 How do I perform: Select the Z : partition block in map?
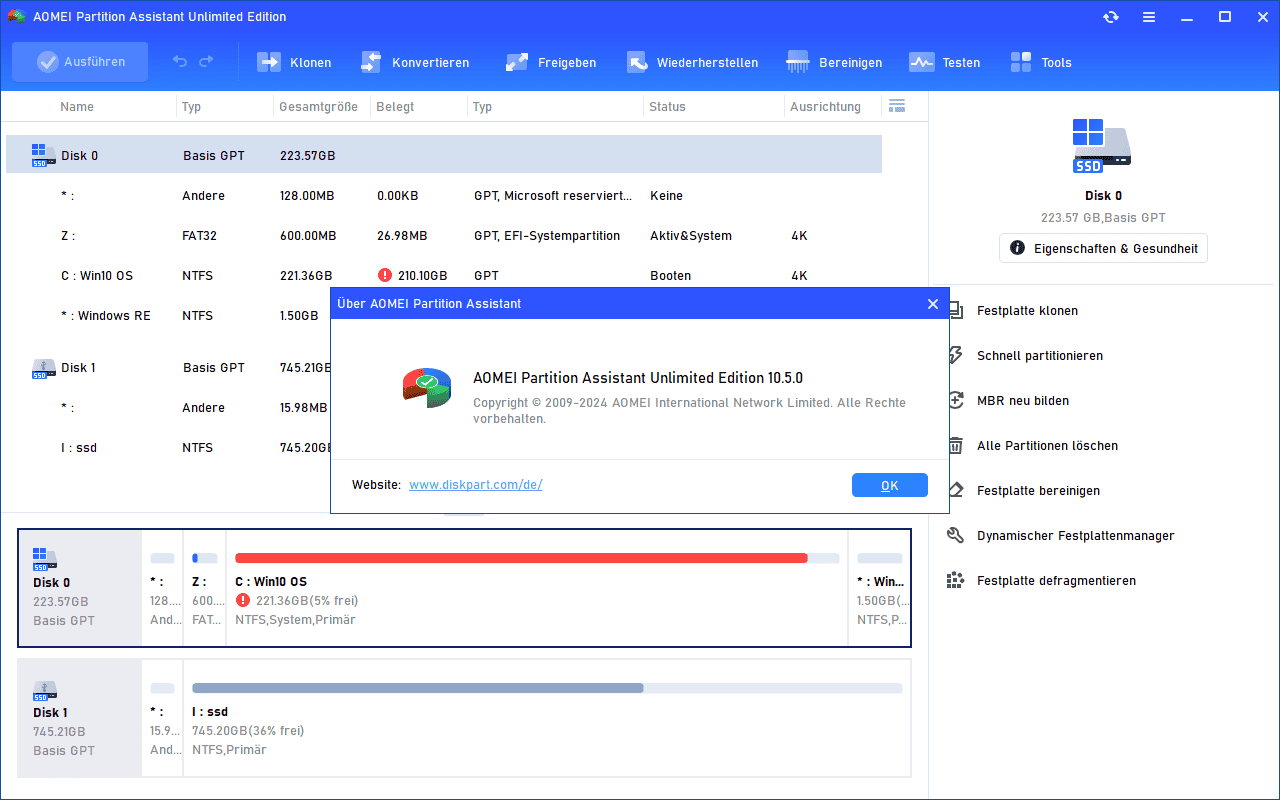tap(205, 588)
